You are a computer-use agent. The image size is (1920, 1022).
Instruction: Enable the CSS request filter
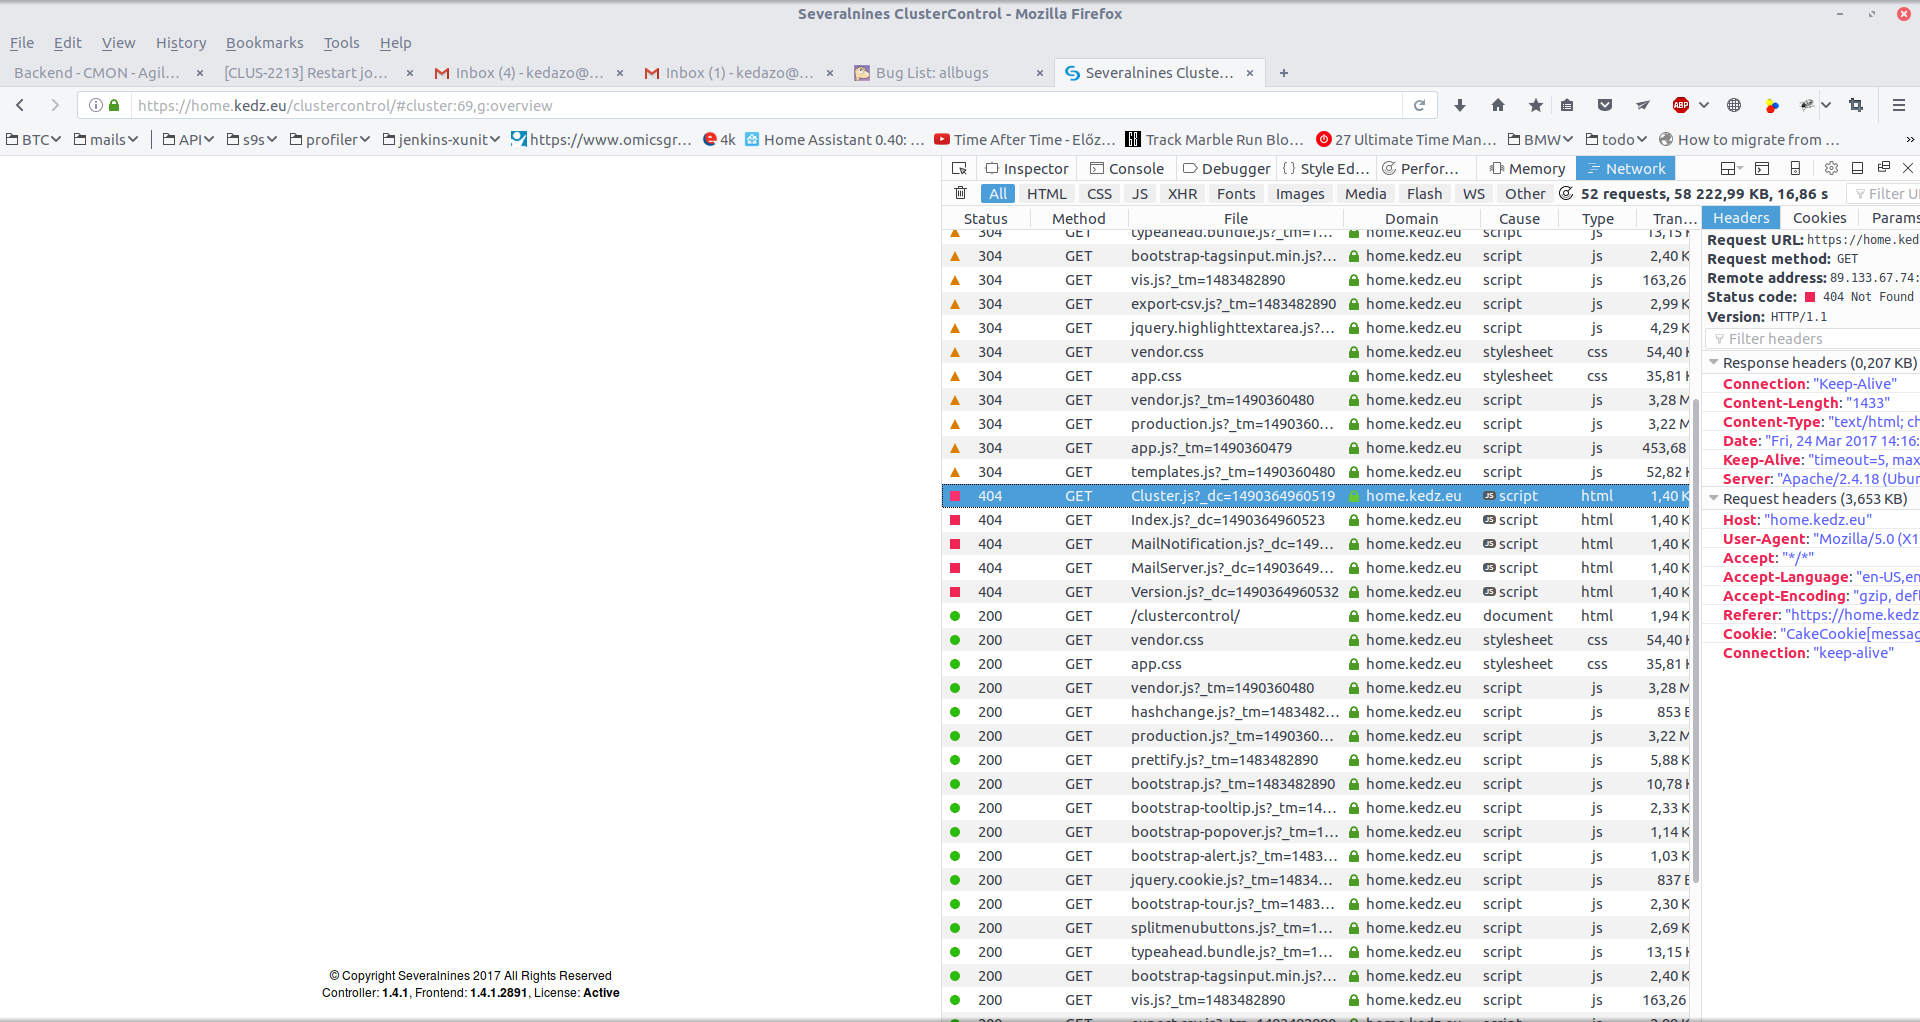point(1099,194)
